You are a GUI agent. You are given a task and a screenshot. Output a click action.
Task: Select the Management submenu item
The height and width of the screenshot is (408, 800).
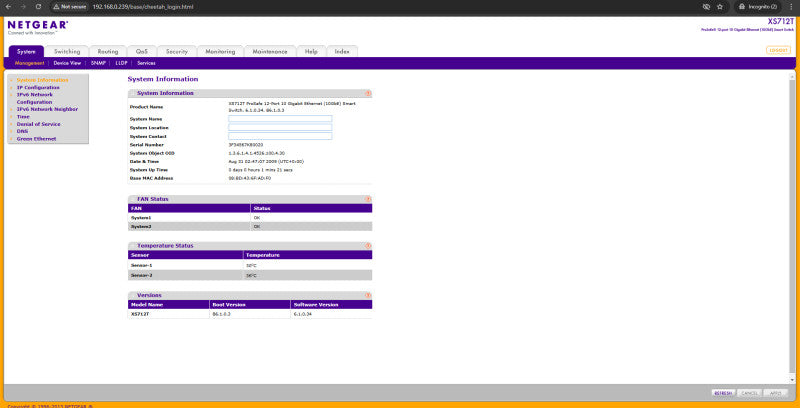[x=29, y=63]
